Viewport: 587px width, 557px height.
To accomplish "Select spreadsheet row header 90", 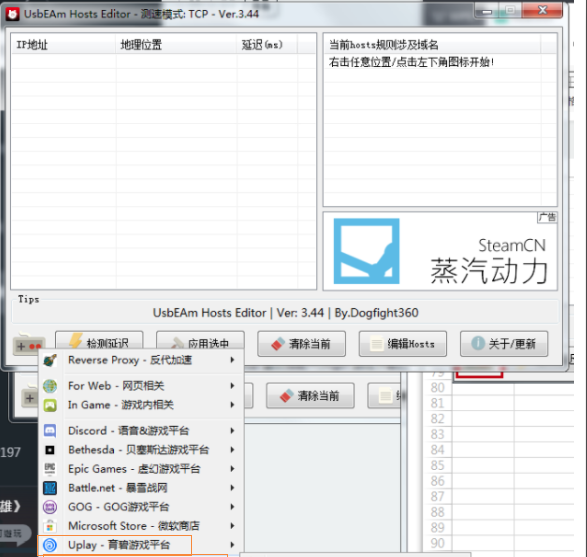I will pyautogui.click(x=437, y=543).
